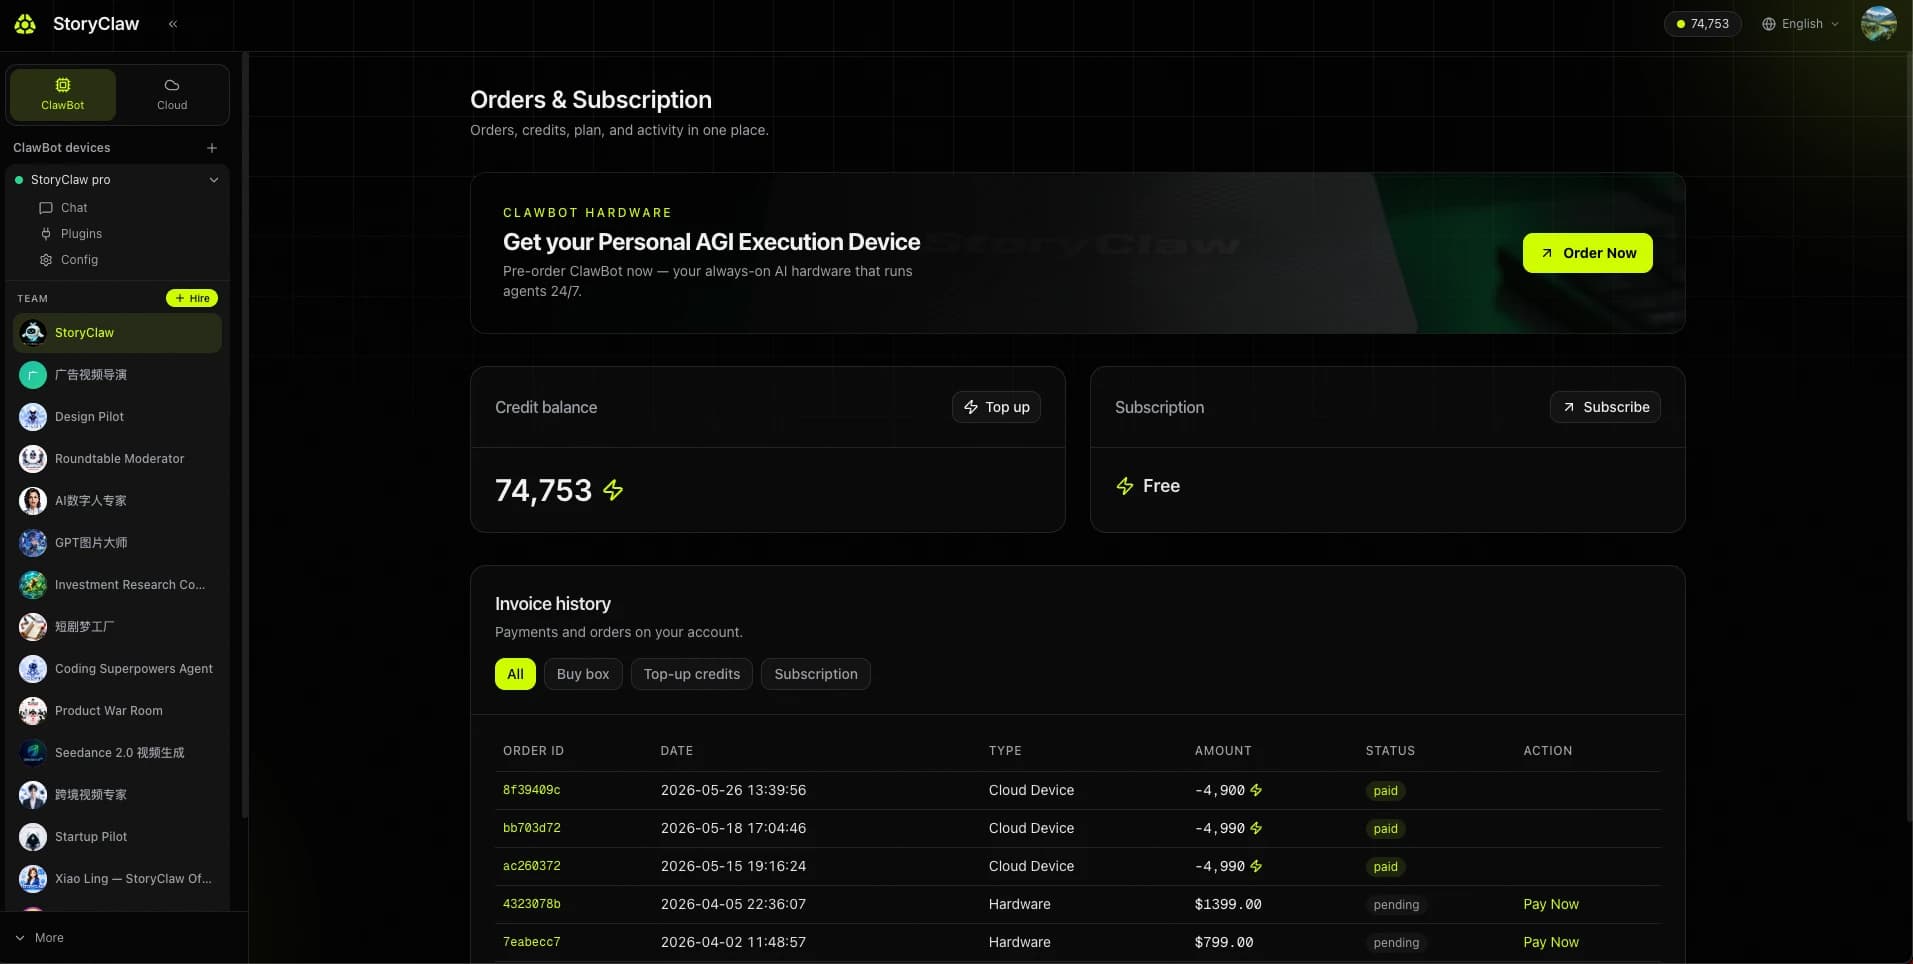Open order ID 7eabecc7

tap(531, 942)
